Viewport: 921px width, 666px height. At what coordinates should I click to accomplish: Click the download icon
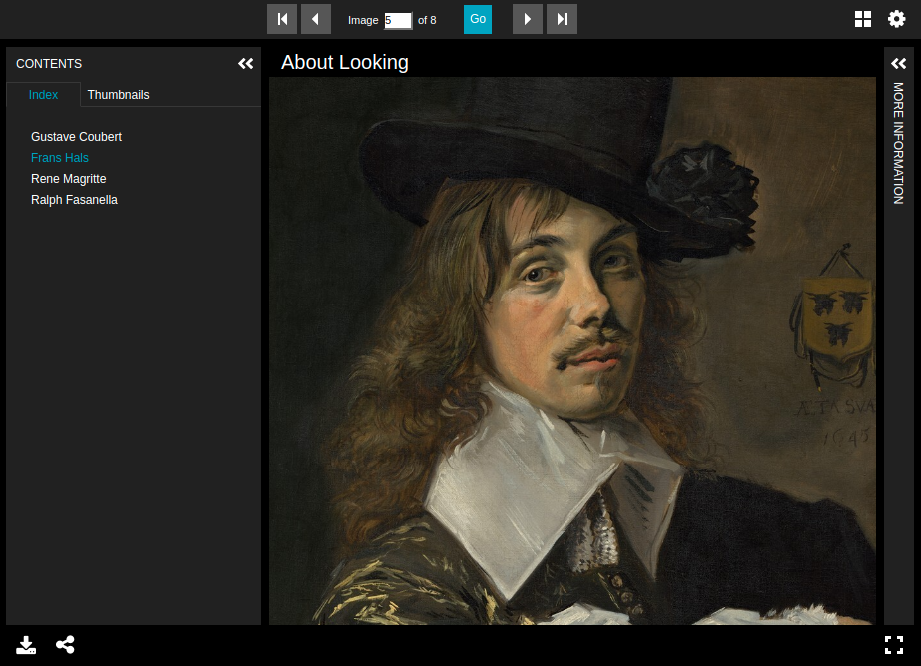coord(26,645)
